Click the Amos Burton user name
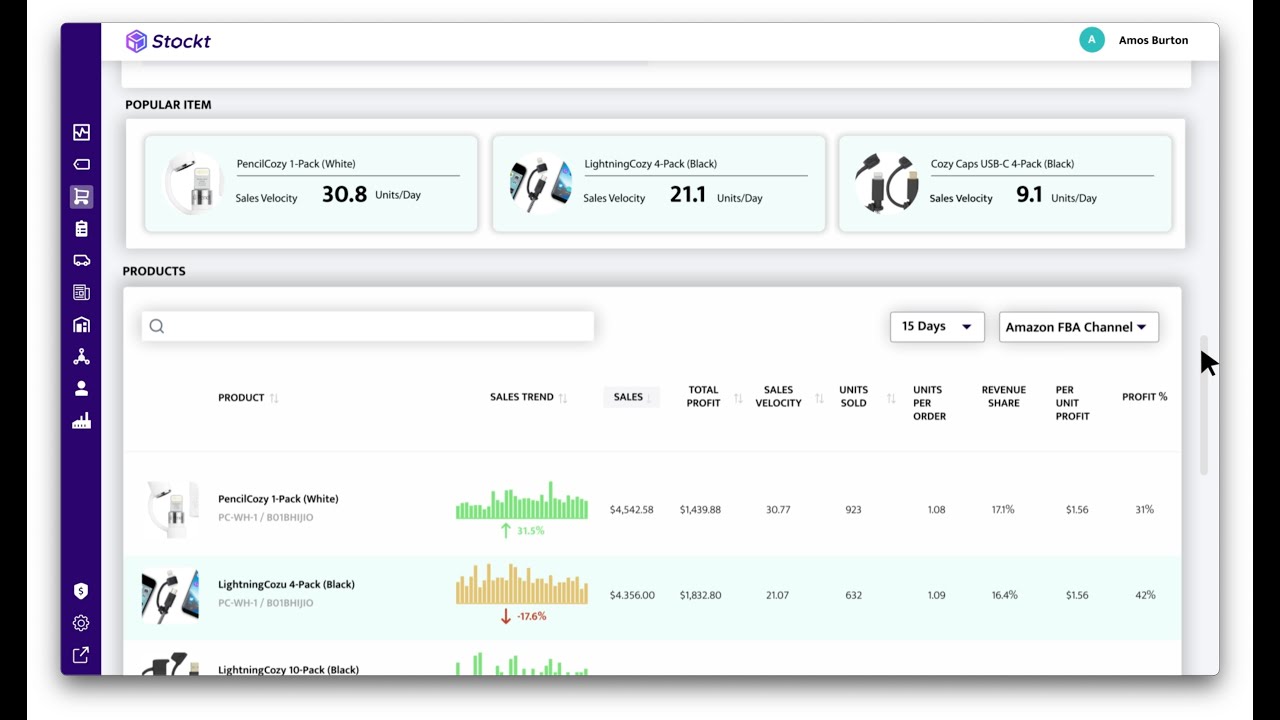The height and width of the screenshot is (720, 1280). tap(1153, 40)
